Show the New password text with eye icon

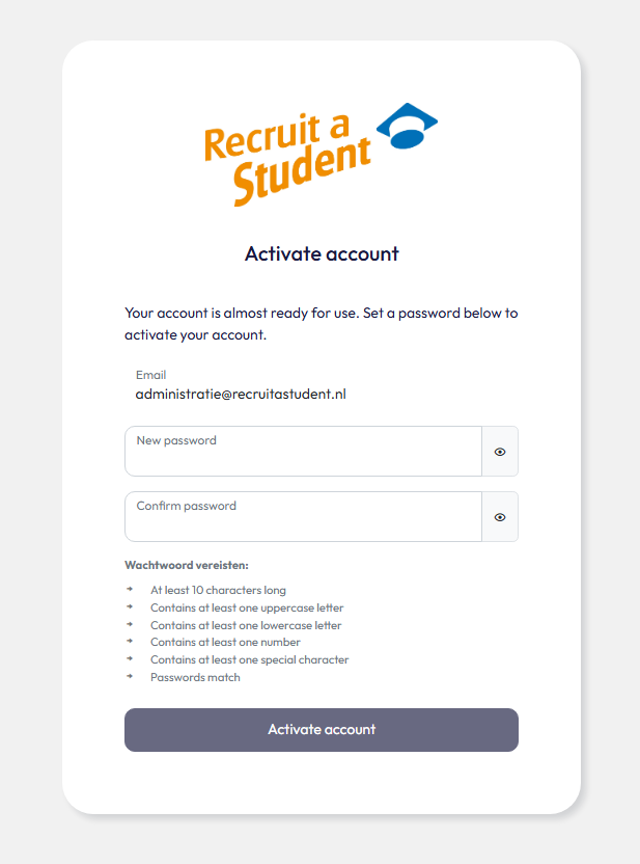tap(500, 451)
